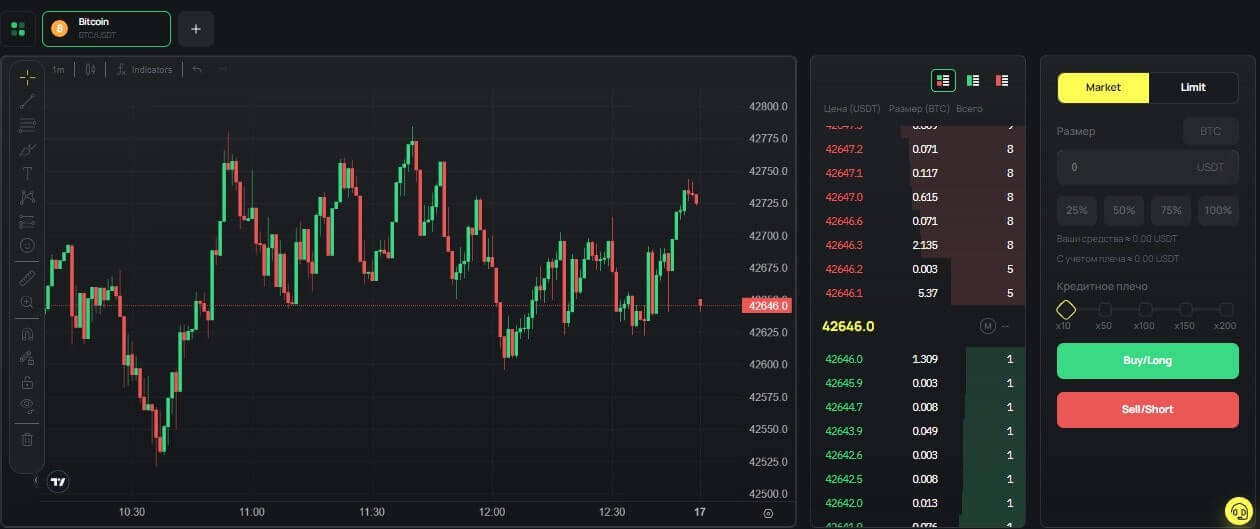Set leverage slider to x100
Viewport: 1260px width, 529px height.
coord(1145,310)
